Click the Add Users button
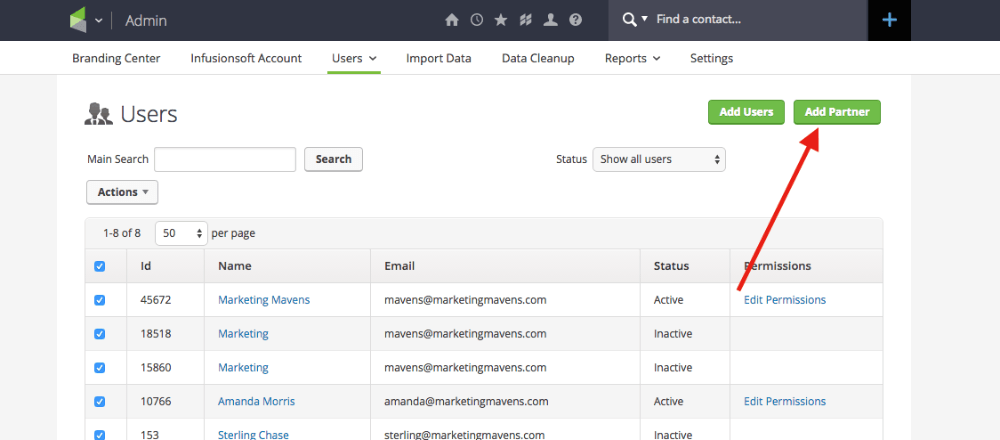The image size is (1000, 440). pyautogui.click(x=746, y=112)
